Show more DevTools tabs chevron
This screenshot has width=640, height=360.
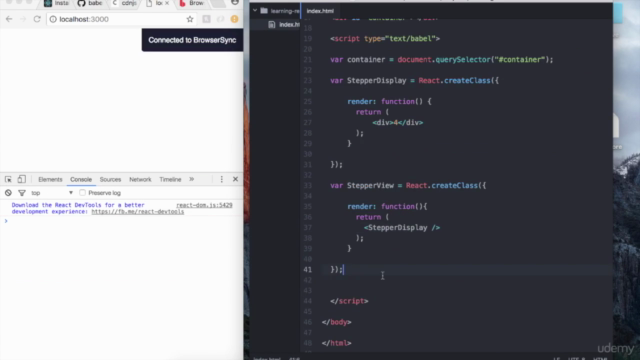click(191, 179)
